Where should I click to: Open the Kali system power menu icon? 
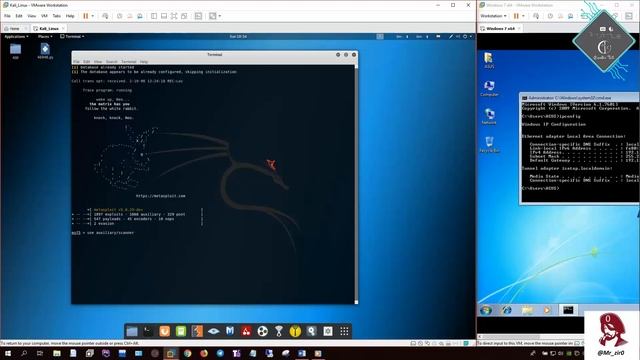(x=465, y=36)
